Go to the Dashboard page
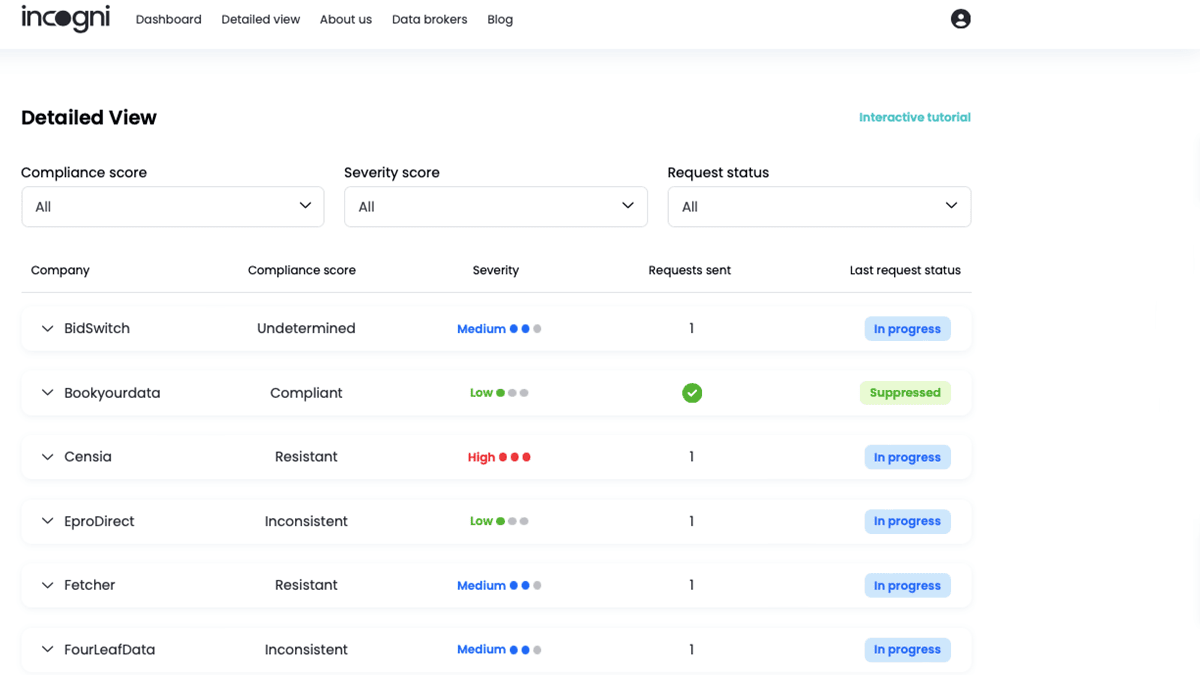This screenshot has height=675, width=1200. 168,19
